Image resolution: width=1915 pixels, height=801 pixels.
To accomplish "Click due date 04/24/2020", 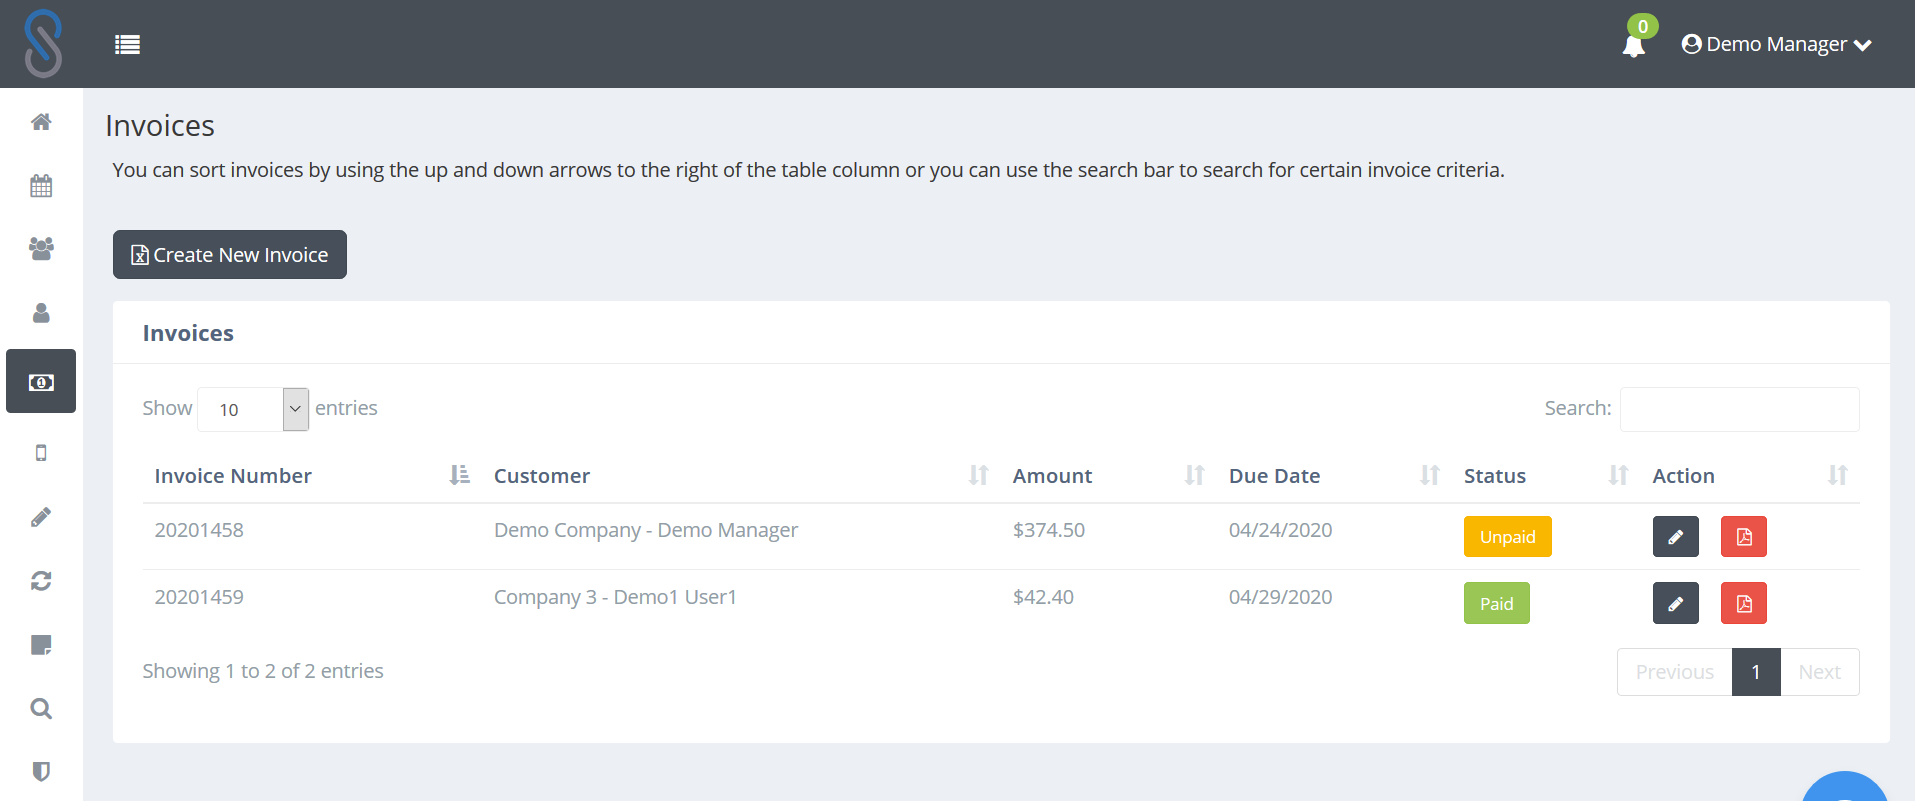I will tap(1280, 530).
